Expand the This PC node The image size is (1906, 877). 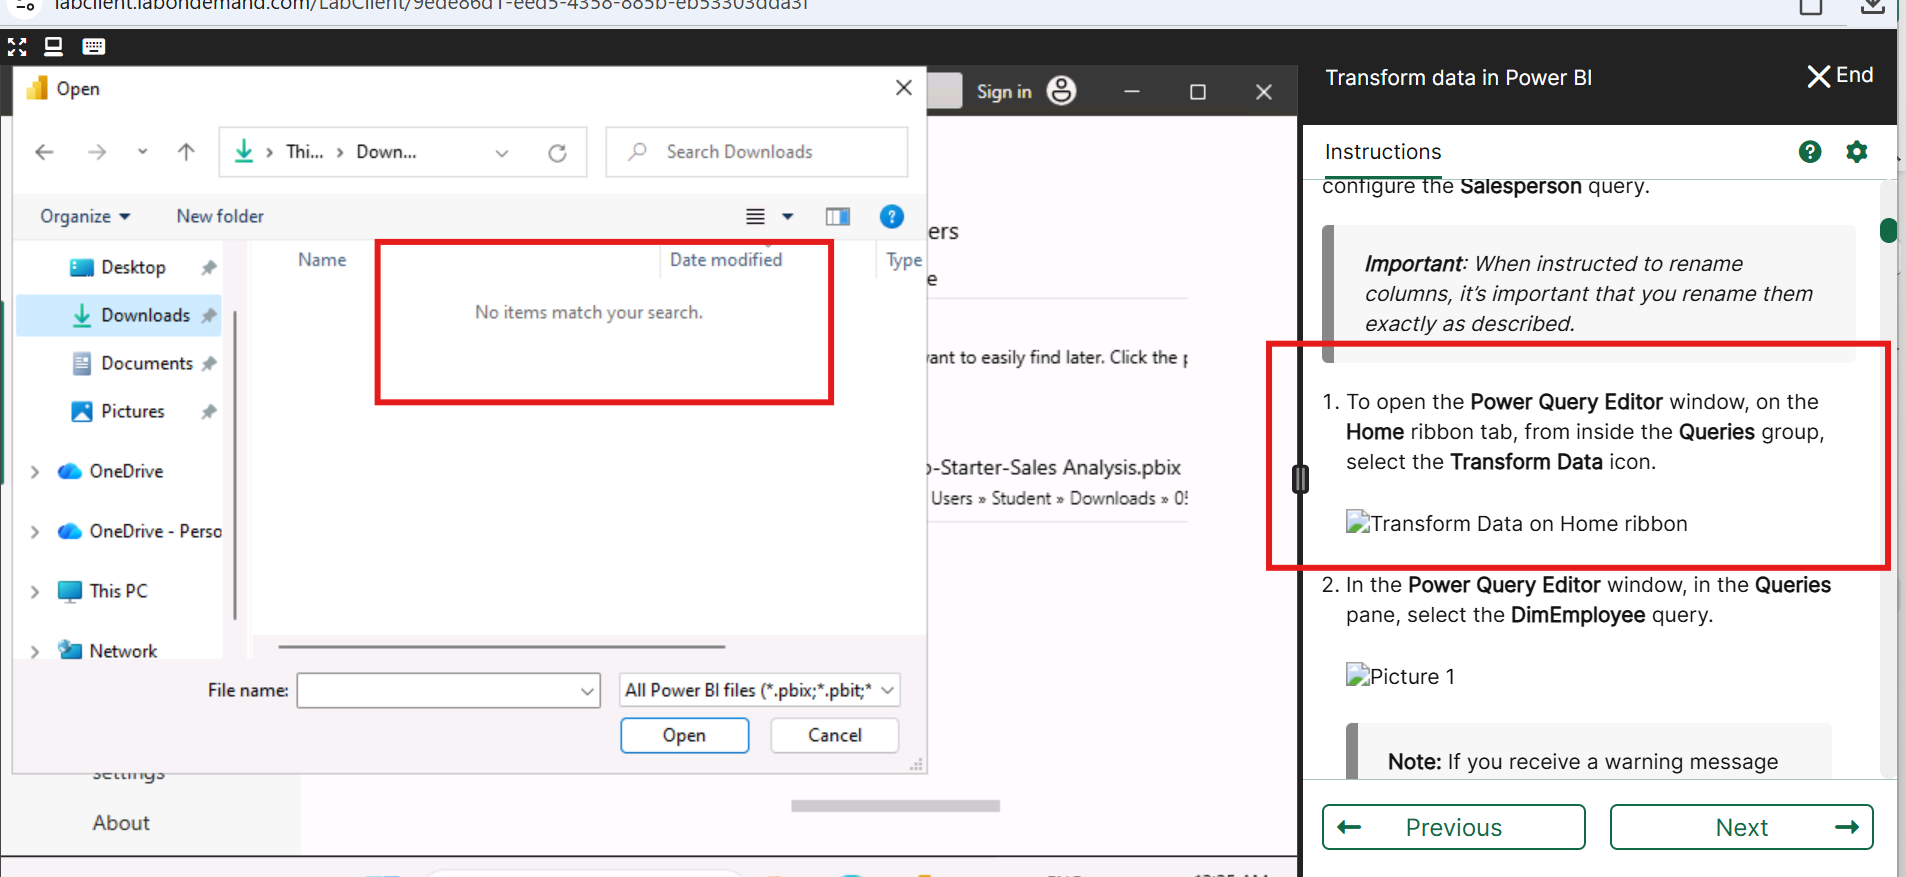click(x=35, y=592)
